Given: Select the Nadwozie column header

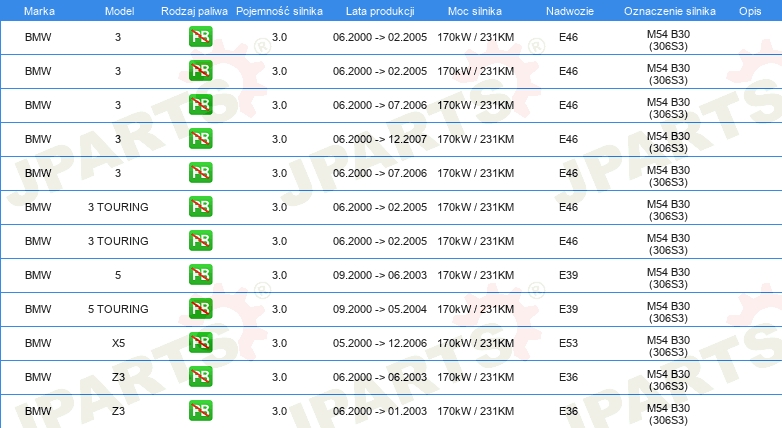Looking at the screenshot, I should click(x=570, y=11).
